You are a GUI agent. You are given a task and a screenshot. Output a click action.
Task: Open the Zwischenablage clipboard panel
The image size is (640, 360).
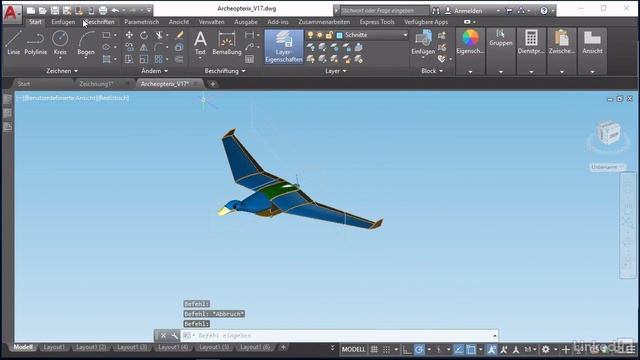coord(562,42)
